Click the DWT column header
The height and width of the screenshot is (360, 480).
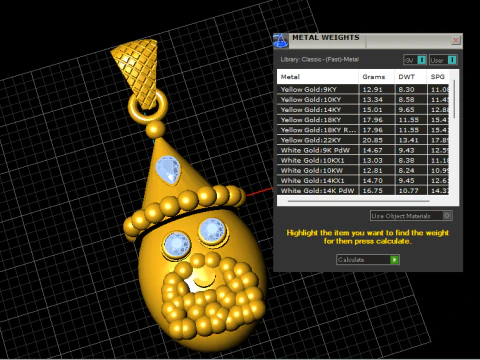[410, 77]
